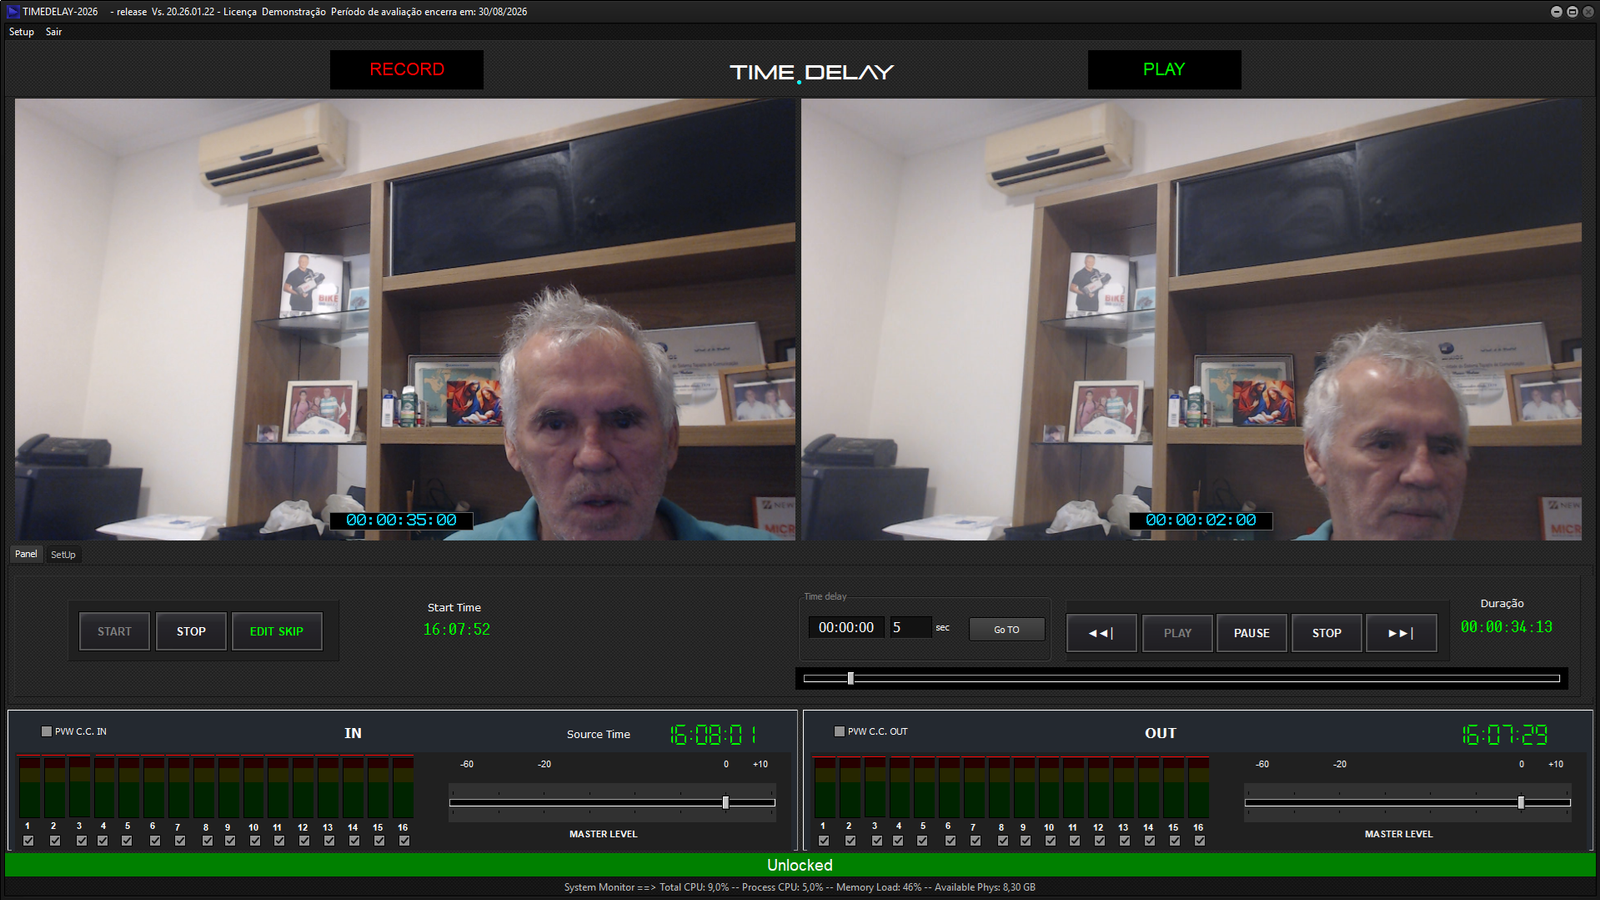Click the Go TO button

(x=1007, y=630)
